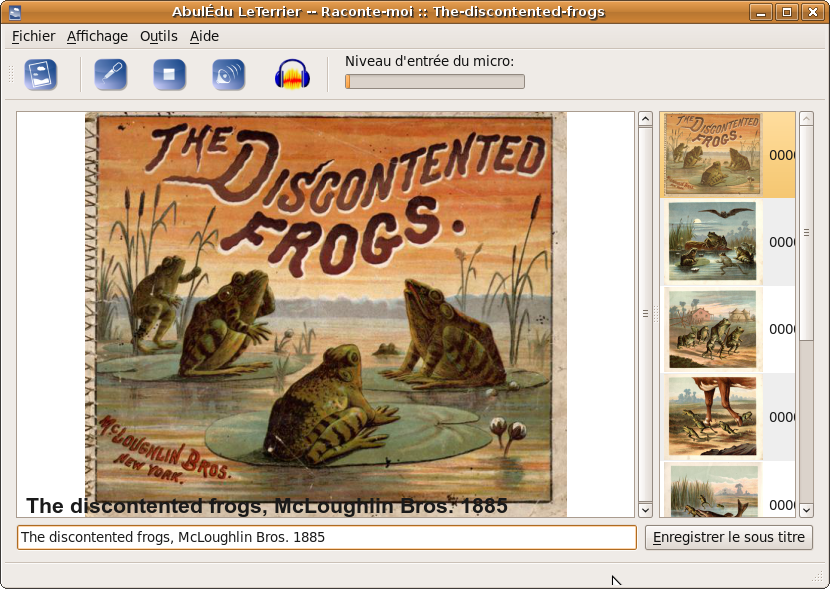Select the horse legs and frogs thumbnail
This screenshot has width=830, height=589.
(713, 417)
